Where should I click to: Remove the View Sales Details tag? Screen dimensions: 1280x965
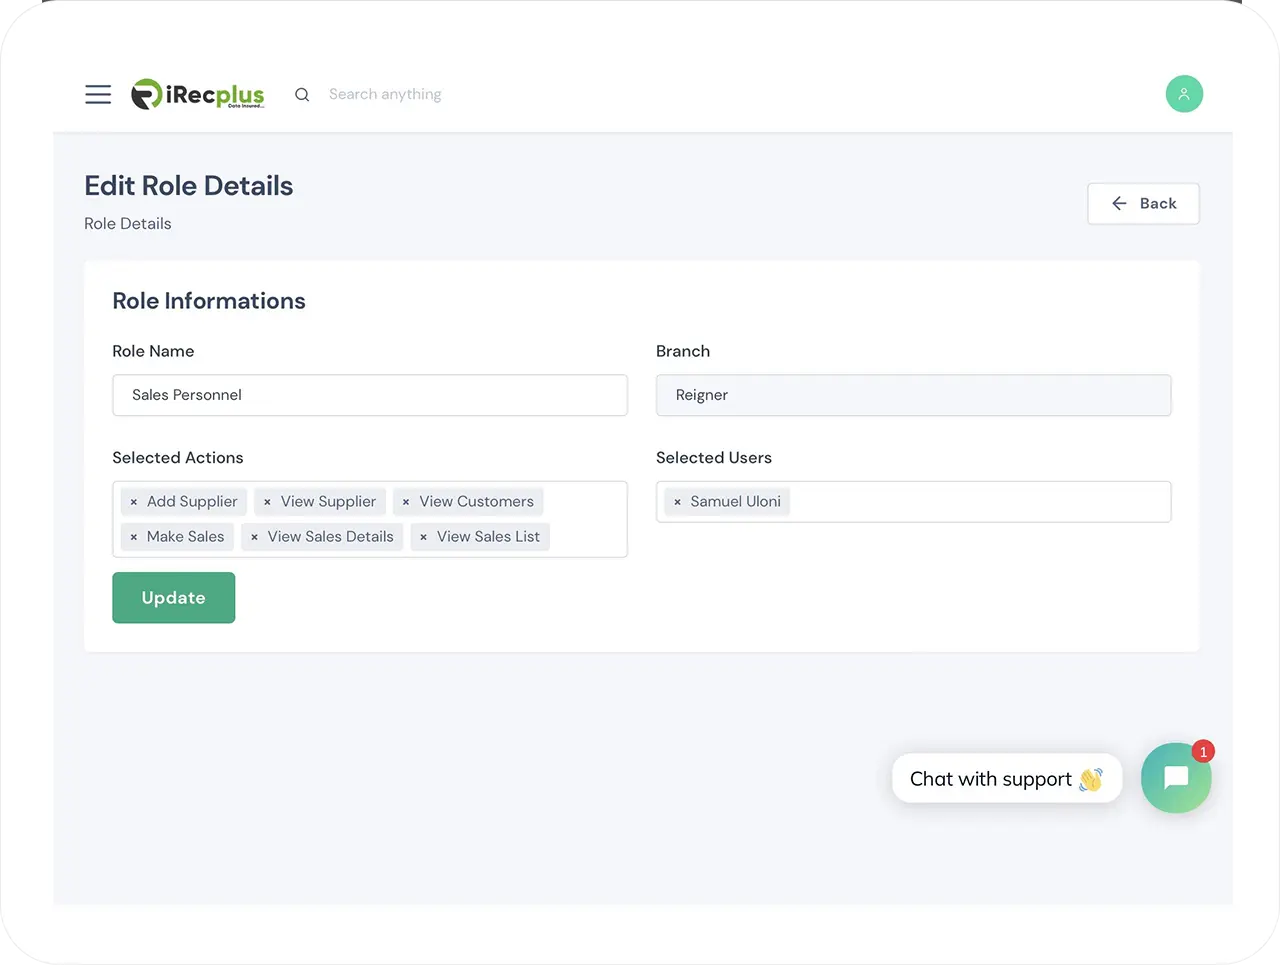[x=254, y=537]
